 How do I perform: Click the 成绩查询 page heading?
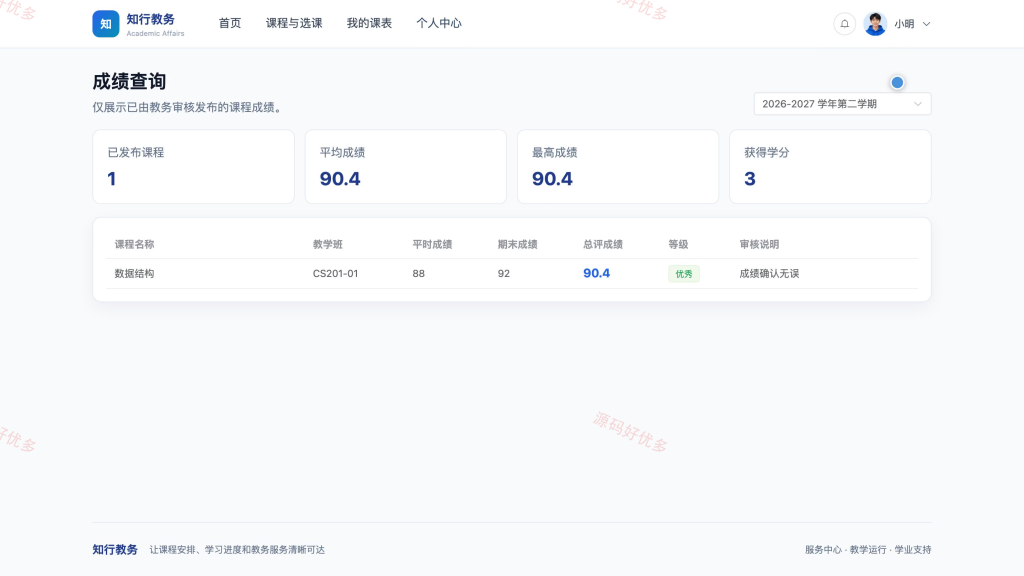tap(129, 82)
